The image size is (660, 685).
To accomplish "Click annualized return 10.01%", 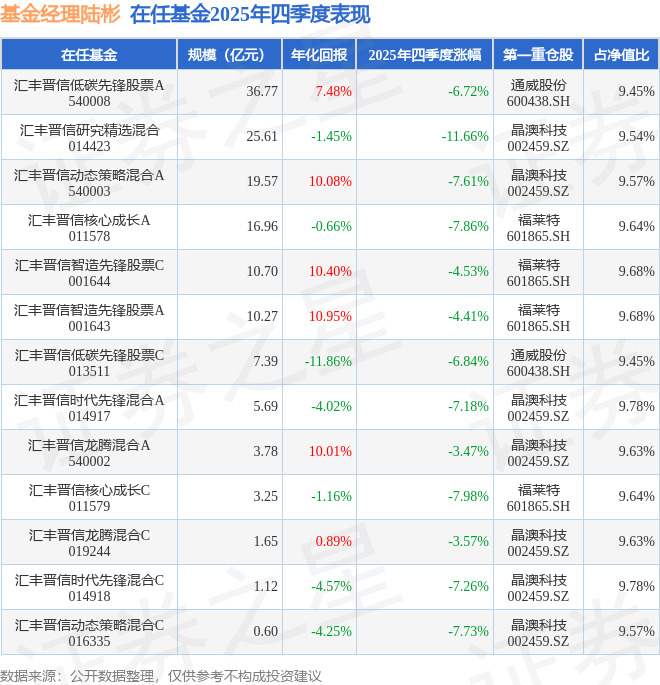I will (x=330, y=451).
